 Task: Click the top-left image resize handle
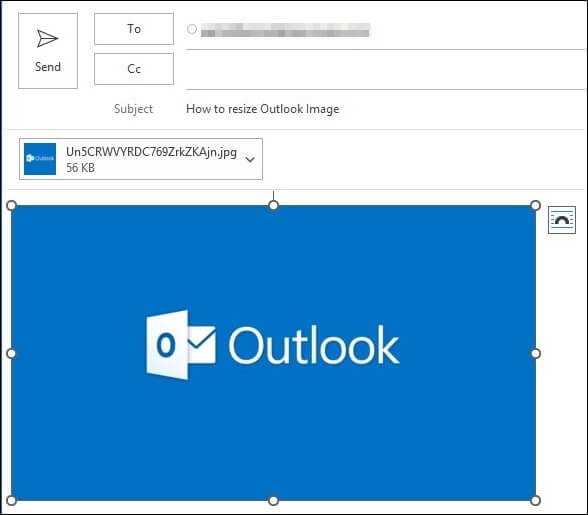(12, 205)
